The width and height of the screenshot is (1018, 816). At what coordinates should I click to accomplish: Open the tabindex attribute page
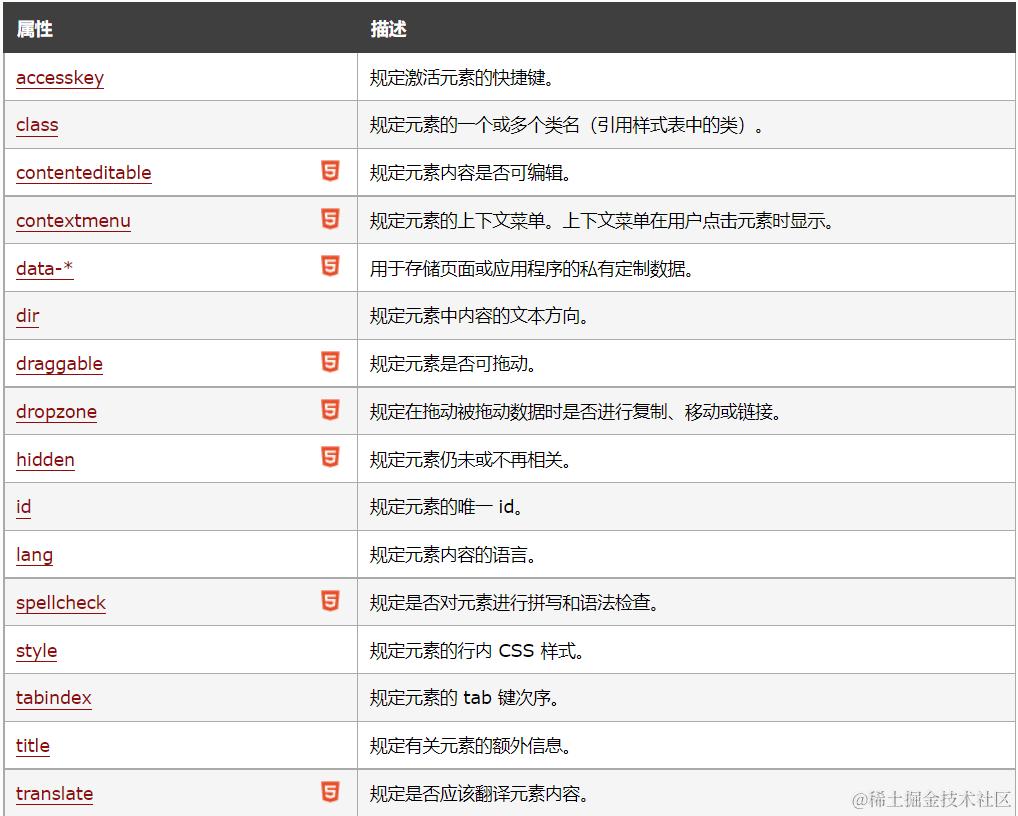point(53,699)
